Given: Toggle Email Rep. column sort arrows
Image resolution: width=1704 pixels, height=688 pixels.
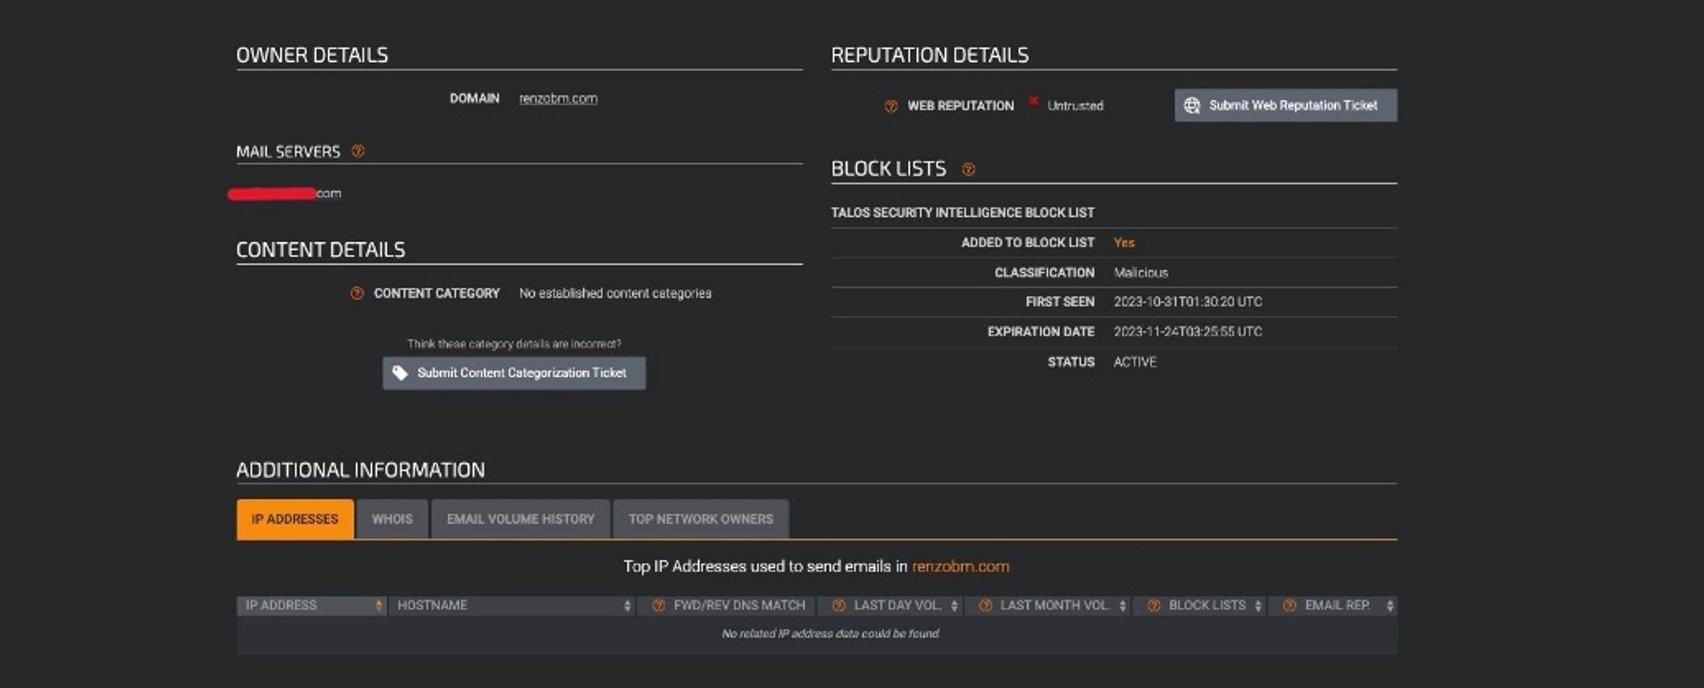Looking at the screenshot, I should (x=1389, y=606).
